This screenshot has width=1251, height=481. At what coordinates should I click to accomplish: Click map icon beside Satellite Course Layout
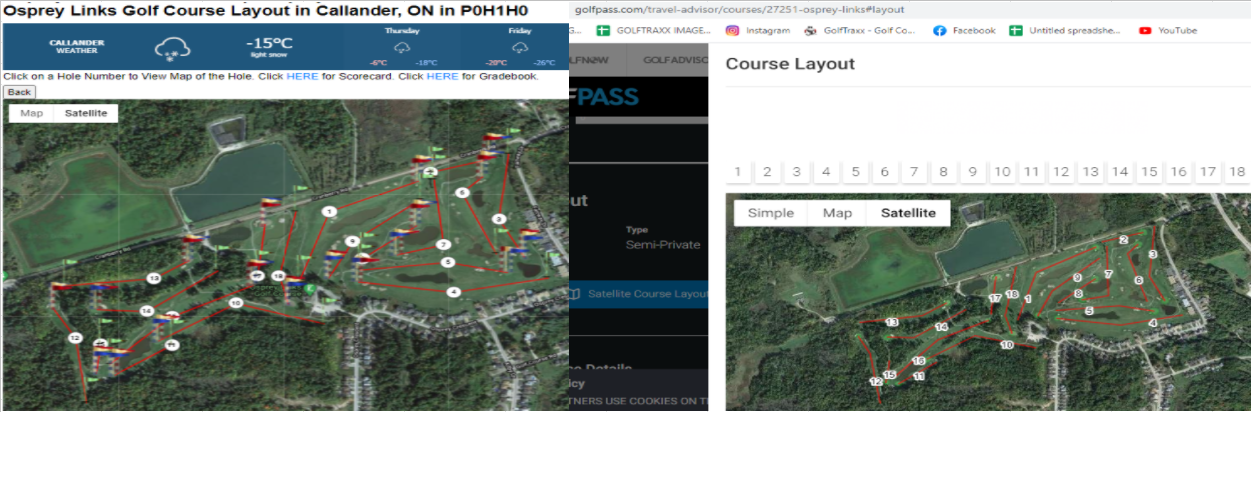point(575,294)
